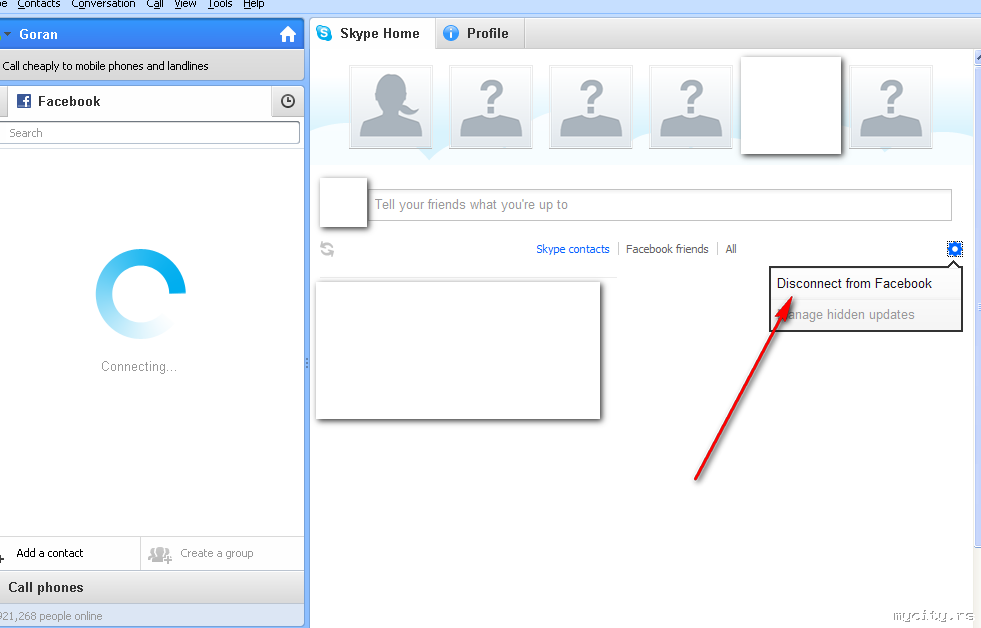Open the Recent history clock icon
981x628 pixels.
coord(288,101)
